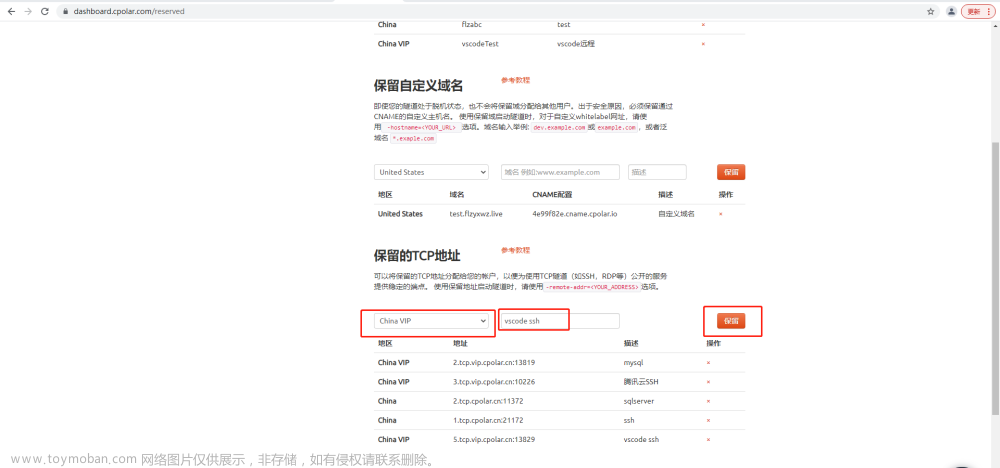1000x468 pixels.
Task: Select address '3.tcp.vip.cpolar.cn:10226'
Action: [494, 382]
